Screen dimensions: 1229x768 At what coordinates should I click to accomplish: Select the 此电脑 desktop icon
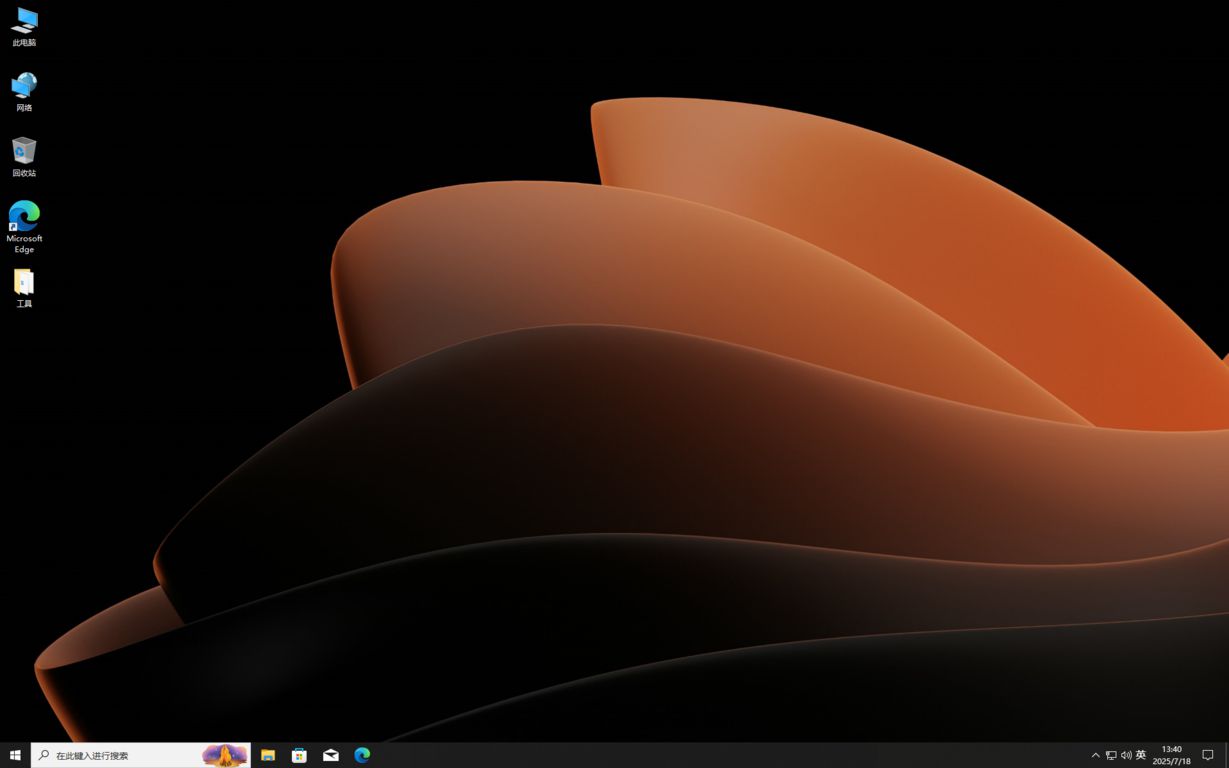pos(24,27)
